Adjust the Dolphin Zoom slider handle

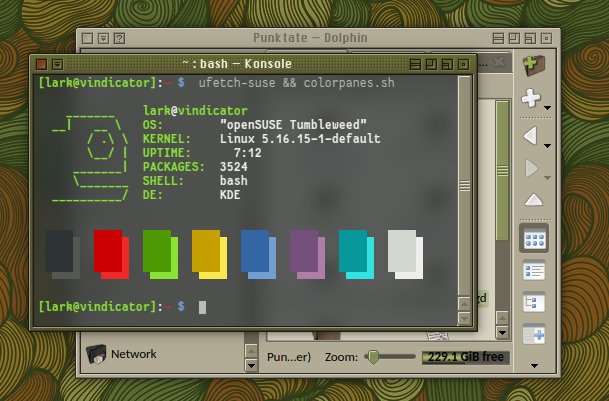click(373, 356)
